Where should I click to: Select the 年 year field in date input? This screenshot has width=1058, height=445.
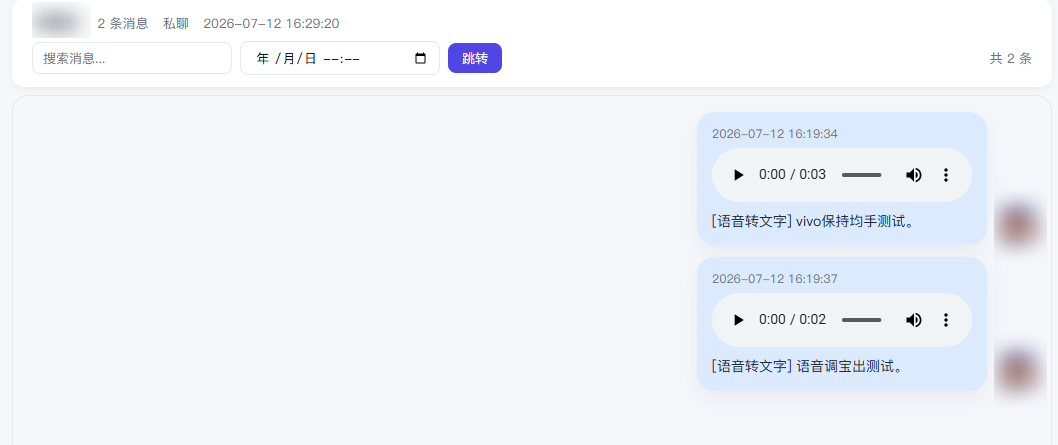[x=262, y=59]
